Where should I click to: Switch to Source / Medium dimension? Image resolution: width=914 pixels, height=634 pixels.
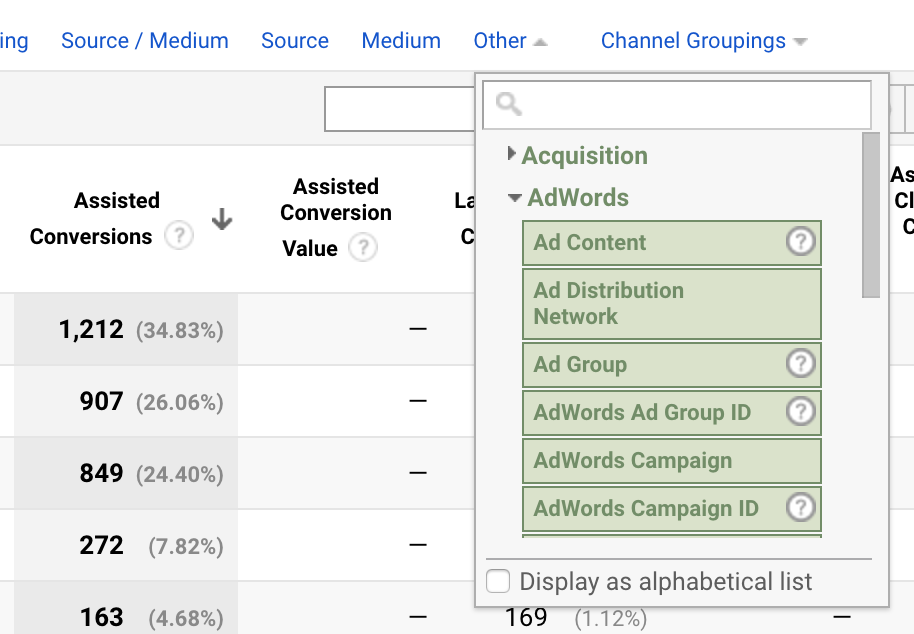click(x=145, y=41)
